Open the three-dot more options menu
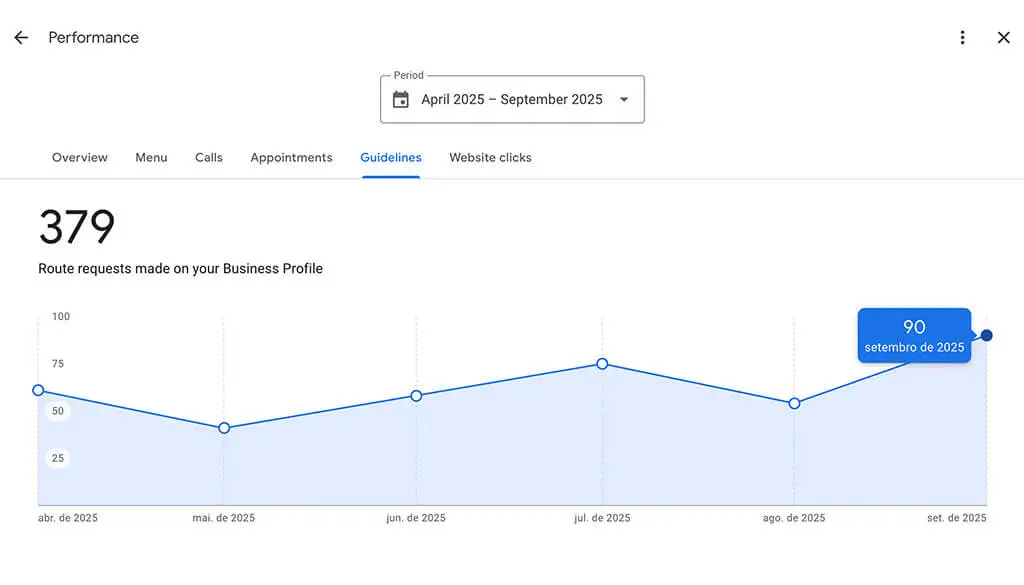Screen dimensions: 1024x585 [962, 38]
